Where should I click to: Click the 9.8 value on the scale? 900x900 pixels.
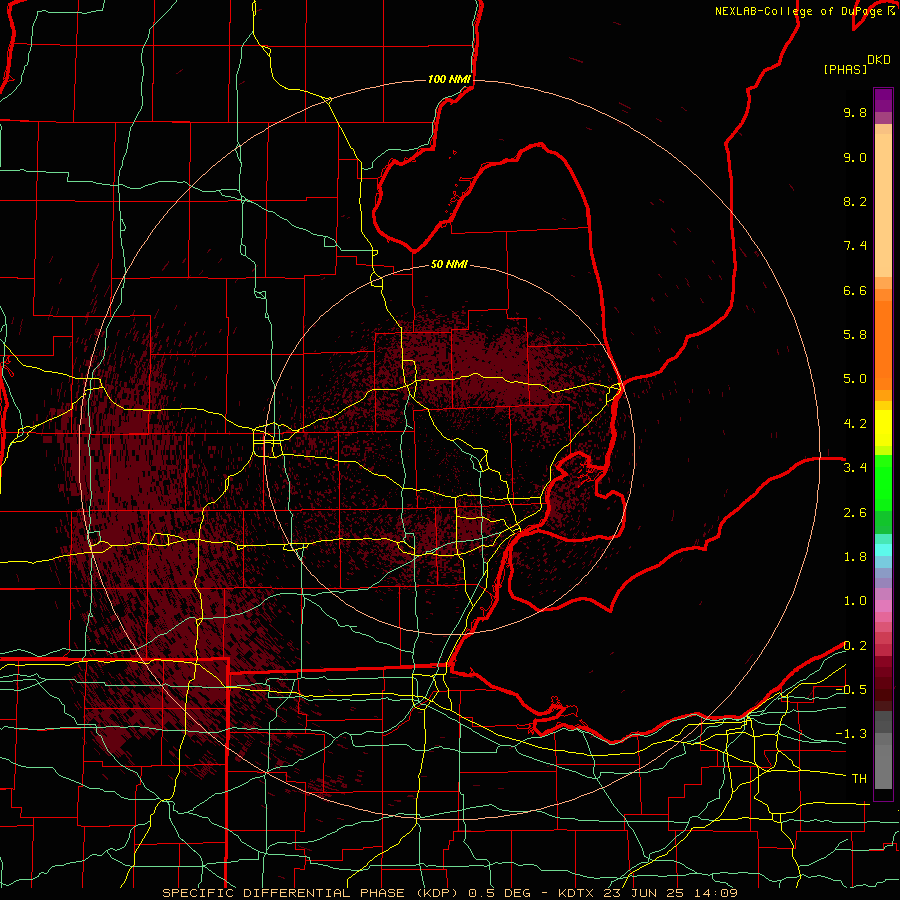(x=855, y=112)
